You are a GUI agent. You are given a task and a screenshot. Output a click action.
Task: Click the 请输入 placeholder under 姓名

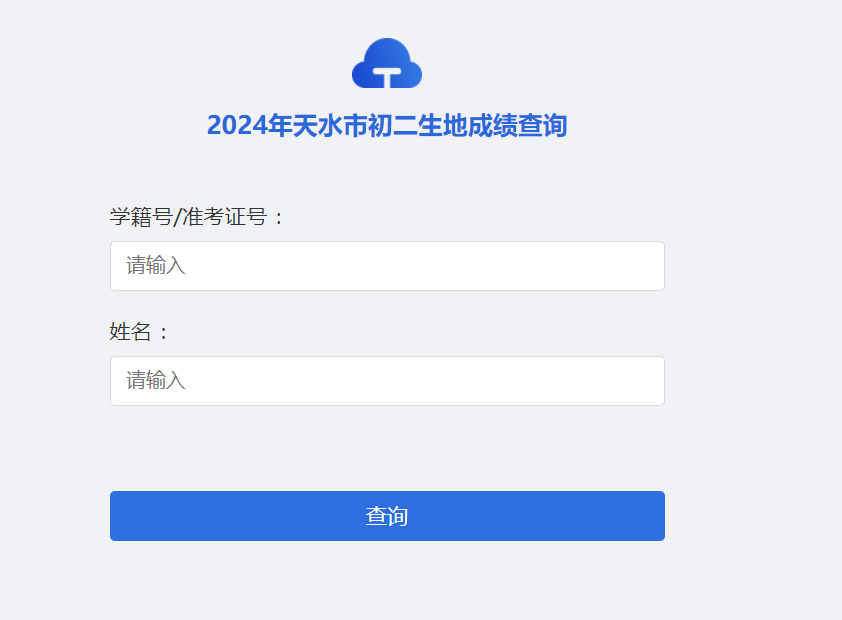(156, 381)
